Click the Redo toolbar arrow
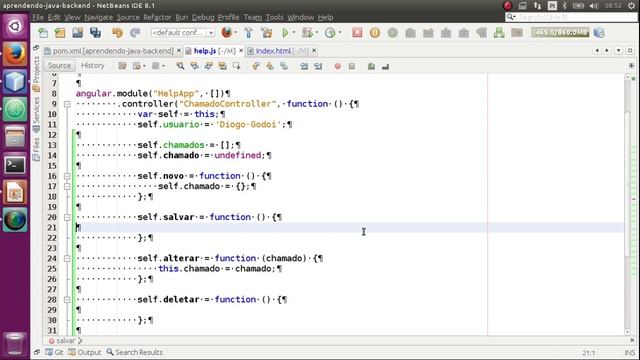 (x=135, y=33)
